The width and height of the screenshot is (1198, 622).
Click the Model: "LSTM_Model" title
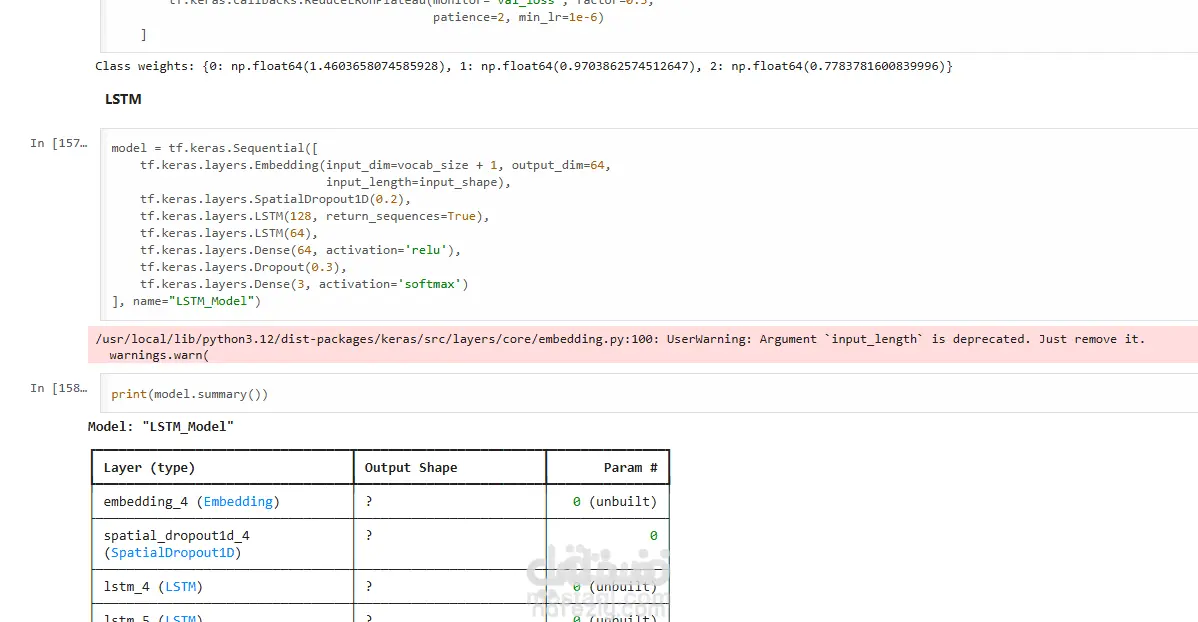point(160,426)
